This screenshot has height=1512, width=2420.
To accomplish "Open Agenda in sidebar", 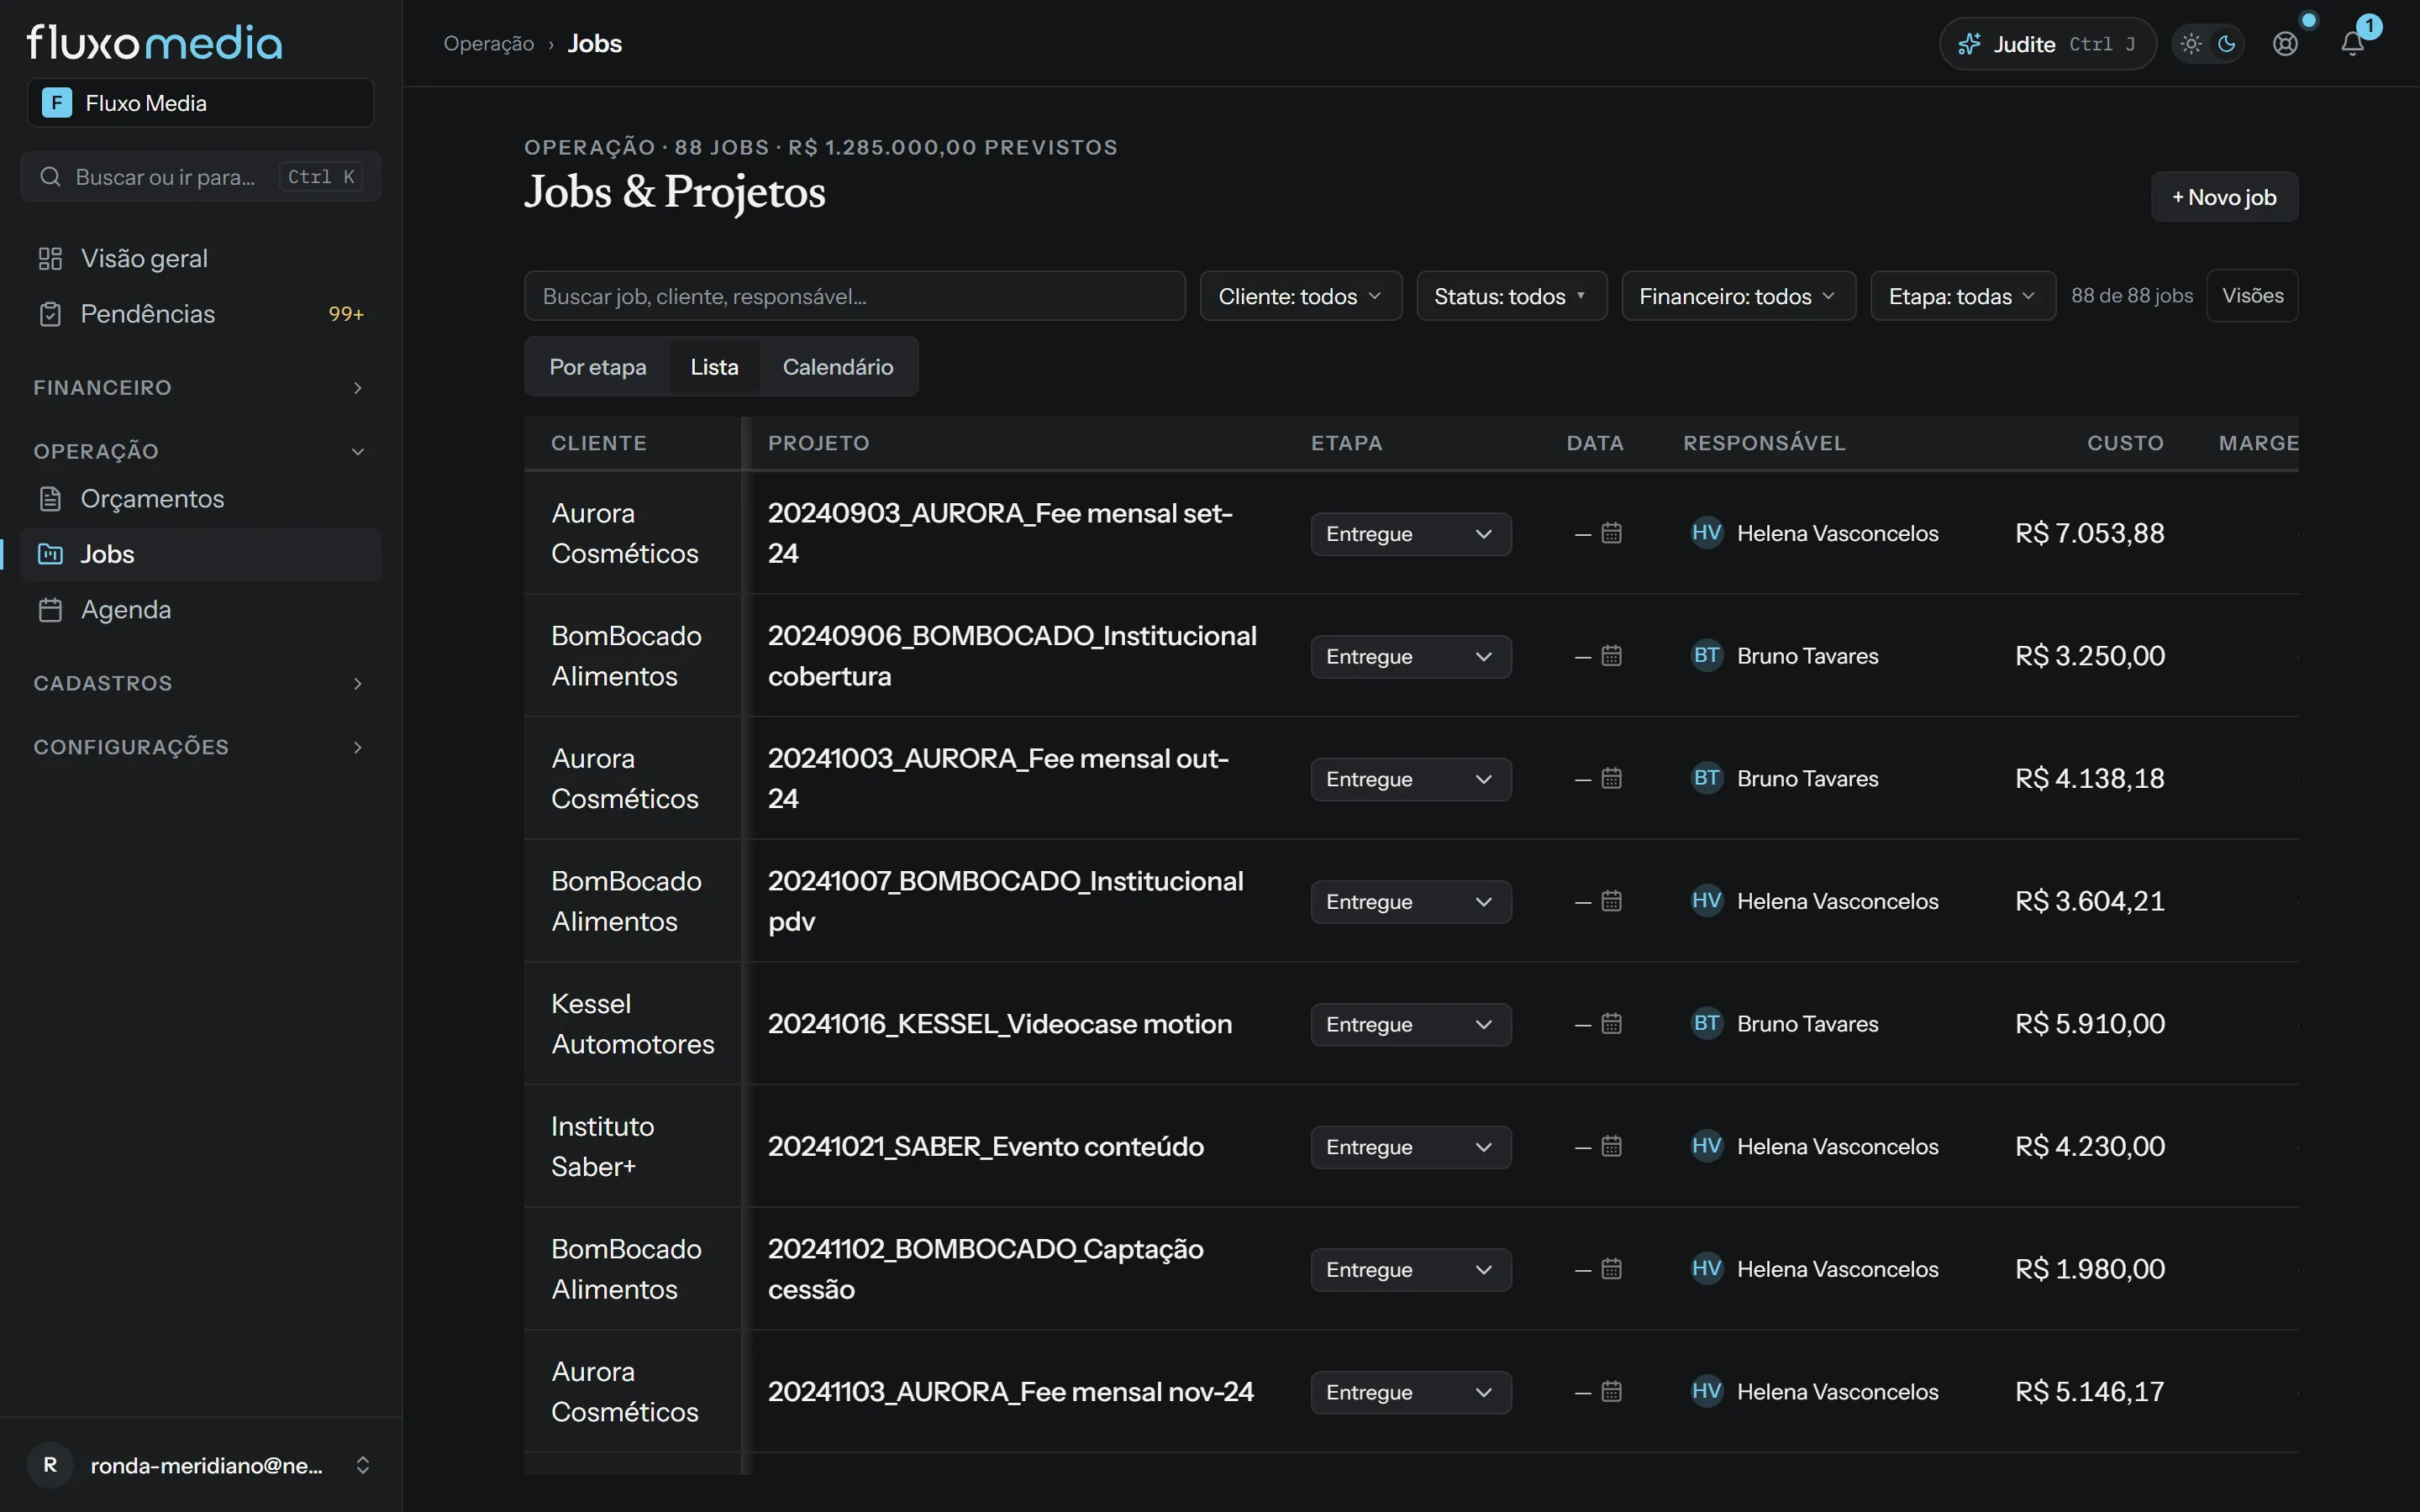I will (x=201, y=610).
